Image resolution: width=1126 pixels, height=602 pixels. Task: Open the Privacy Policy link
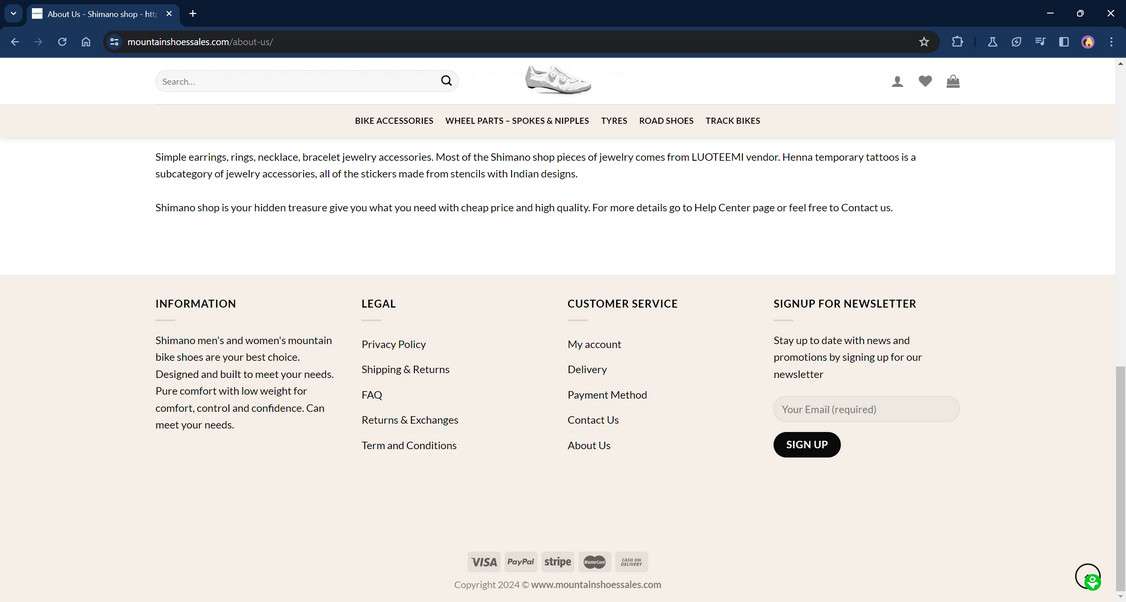point(393,344)
